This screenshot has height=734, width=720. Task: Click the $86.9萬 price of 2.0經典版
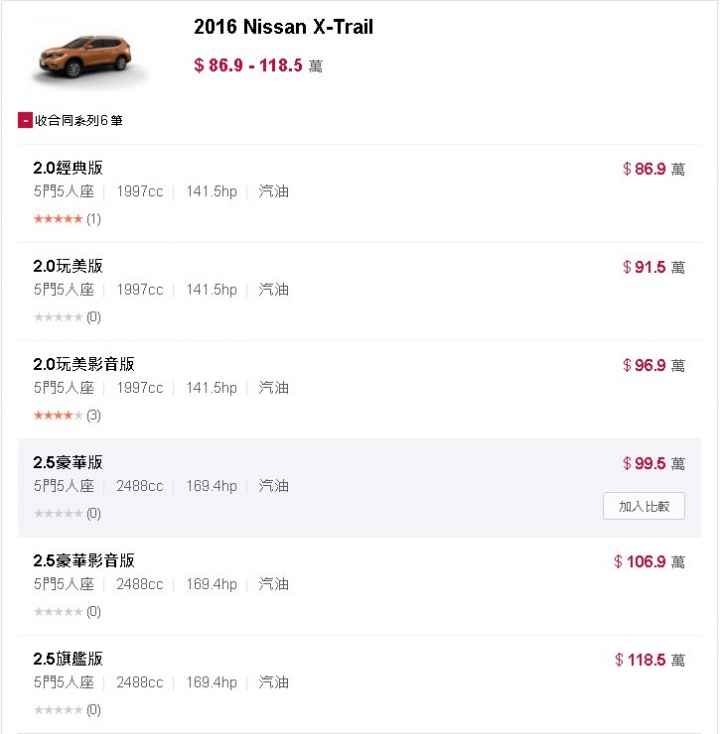point(654,169)
